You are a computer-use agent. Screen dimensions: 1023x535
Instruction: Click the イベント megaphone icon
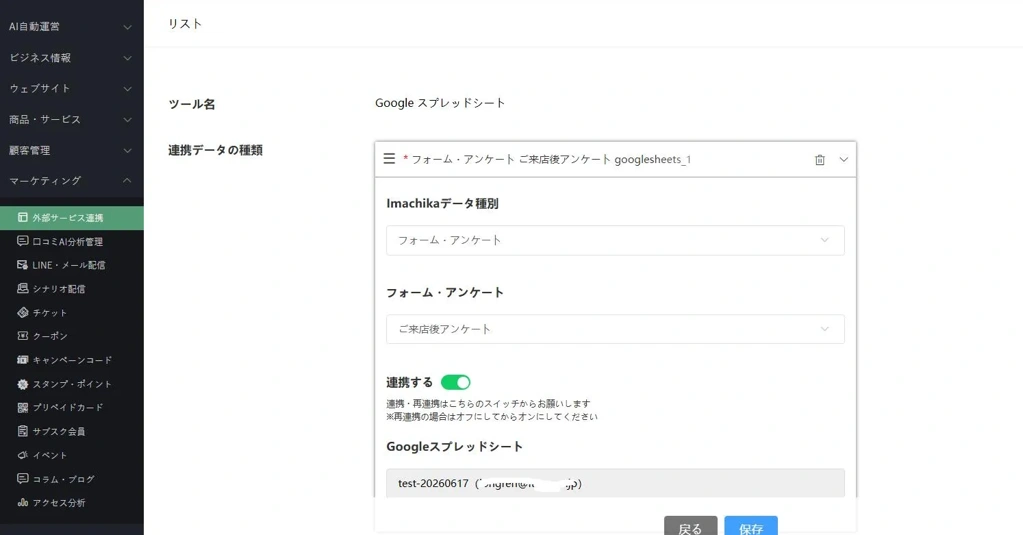coord(23,455)
